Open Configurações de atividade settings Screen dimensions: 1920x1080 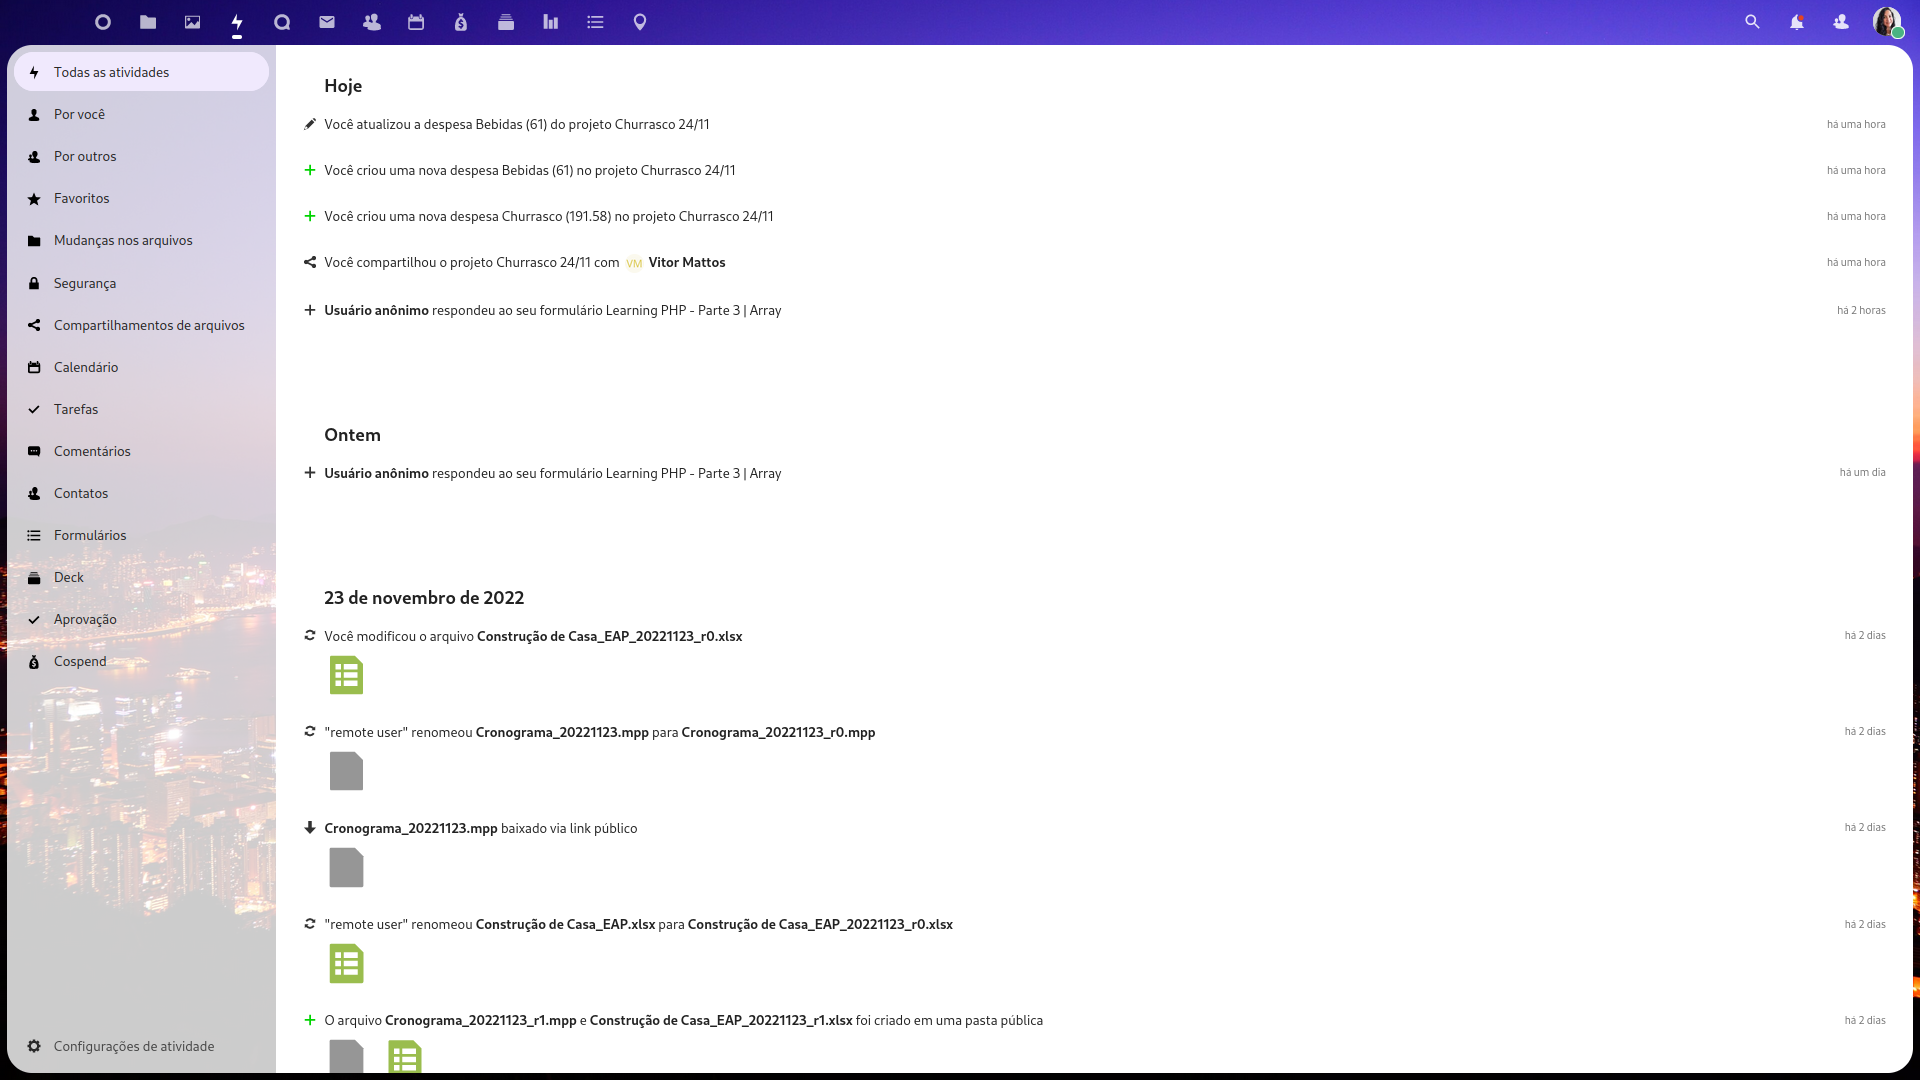point(134,1046)
